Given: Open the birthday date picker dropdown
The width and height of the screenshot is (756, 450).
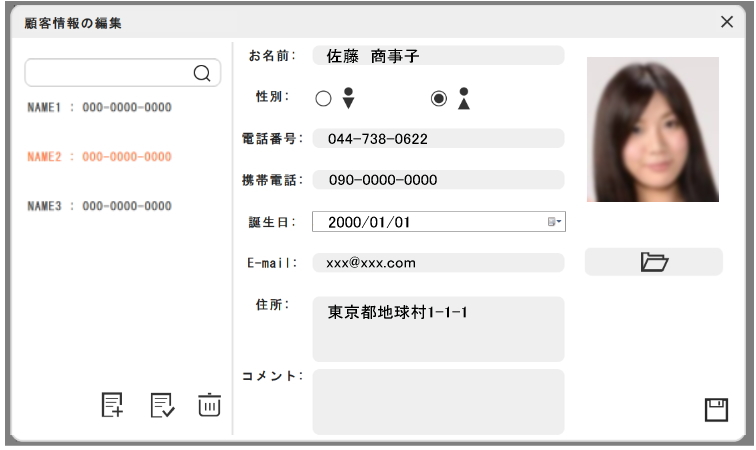Looking at the screenshot, I should coord(555,222).
